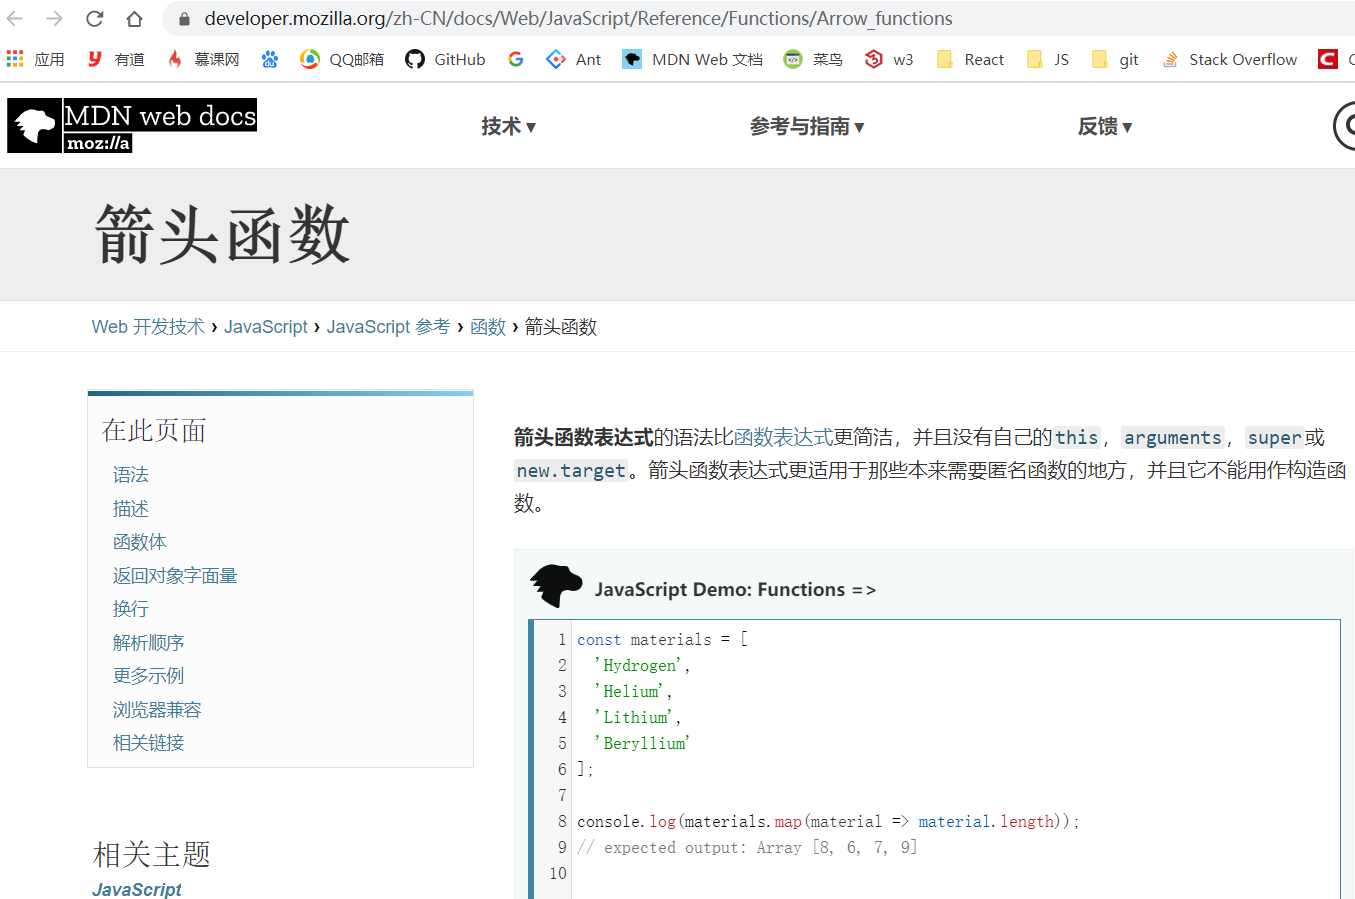Open the JavaScript breadcrumb link
The width and height of the screenshot is (1355, 899).
pyautogui.click(x=265, y=326)
